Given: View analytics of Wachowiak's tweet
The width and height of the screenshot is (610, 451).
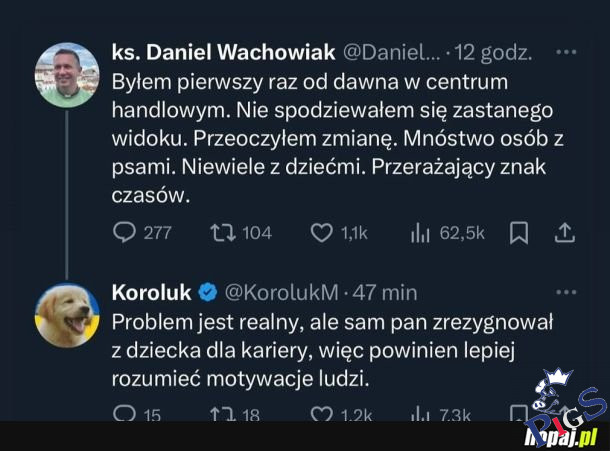Looking at the screenshot, I should (420, 233).
